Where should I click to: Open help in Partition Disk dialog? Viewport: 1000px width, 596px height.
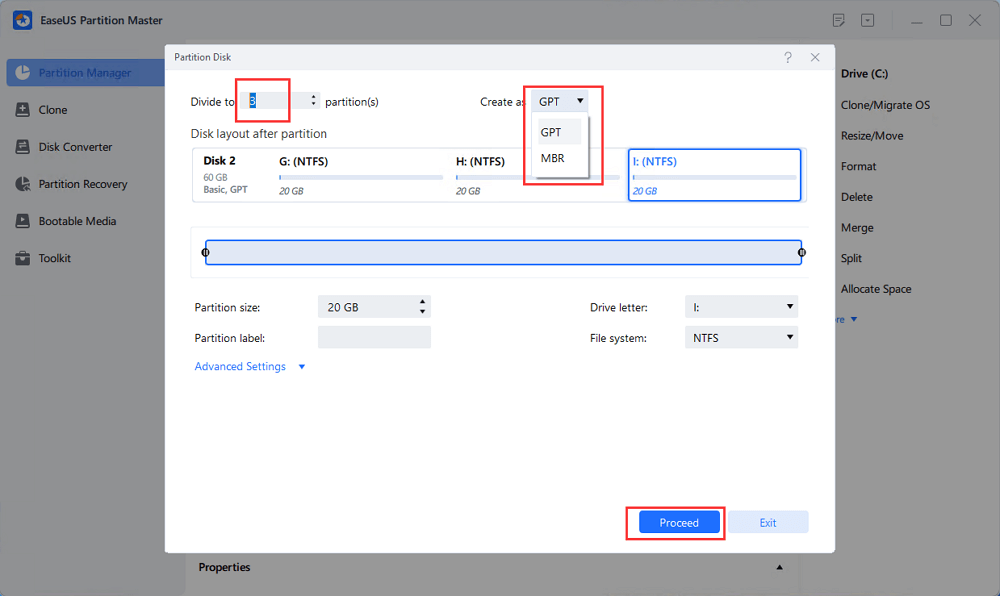click(x=788, y=57)
